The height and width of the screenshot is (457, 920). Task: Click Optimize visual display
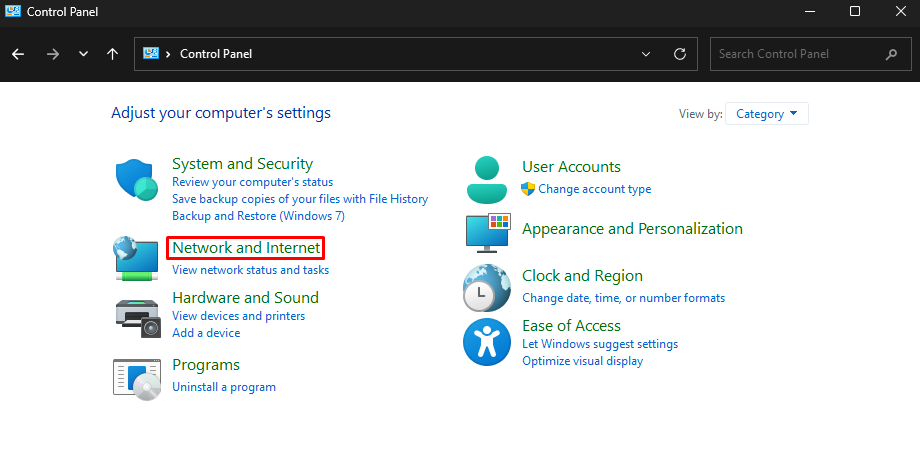(583, 361)
